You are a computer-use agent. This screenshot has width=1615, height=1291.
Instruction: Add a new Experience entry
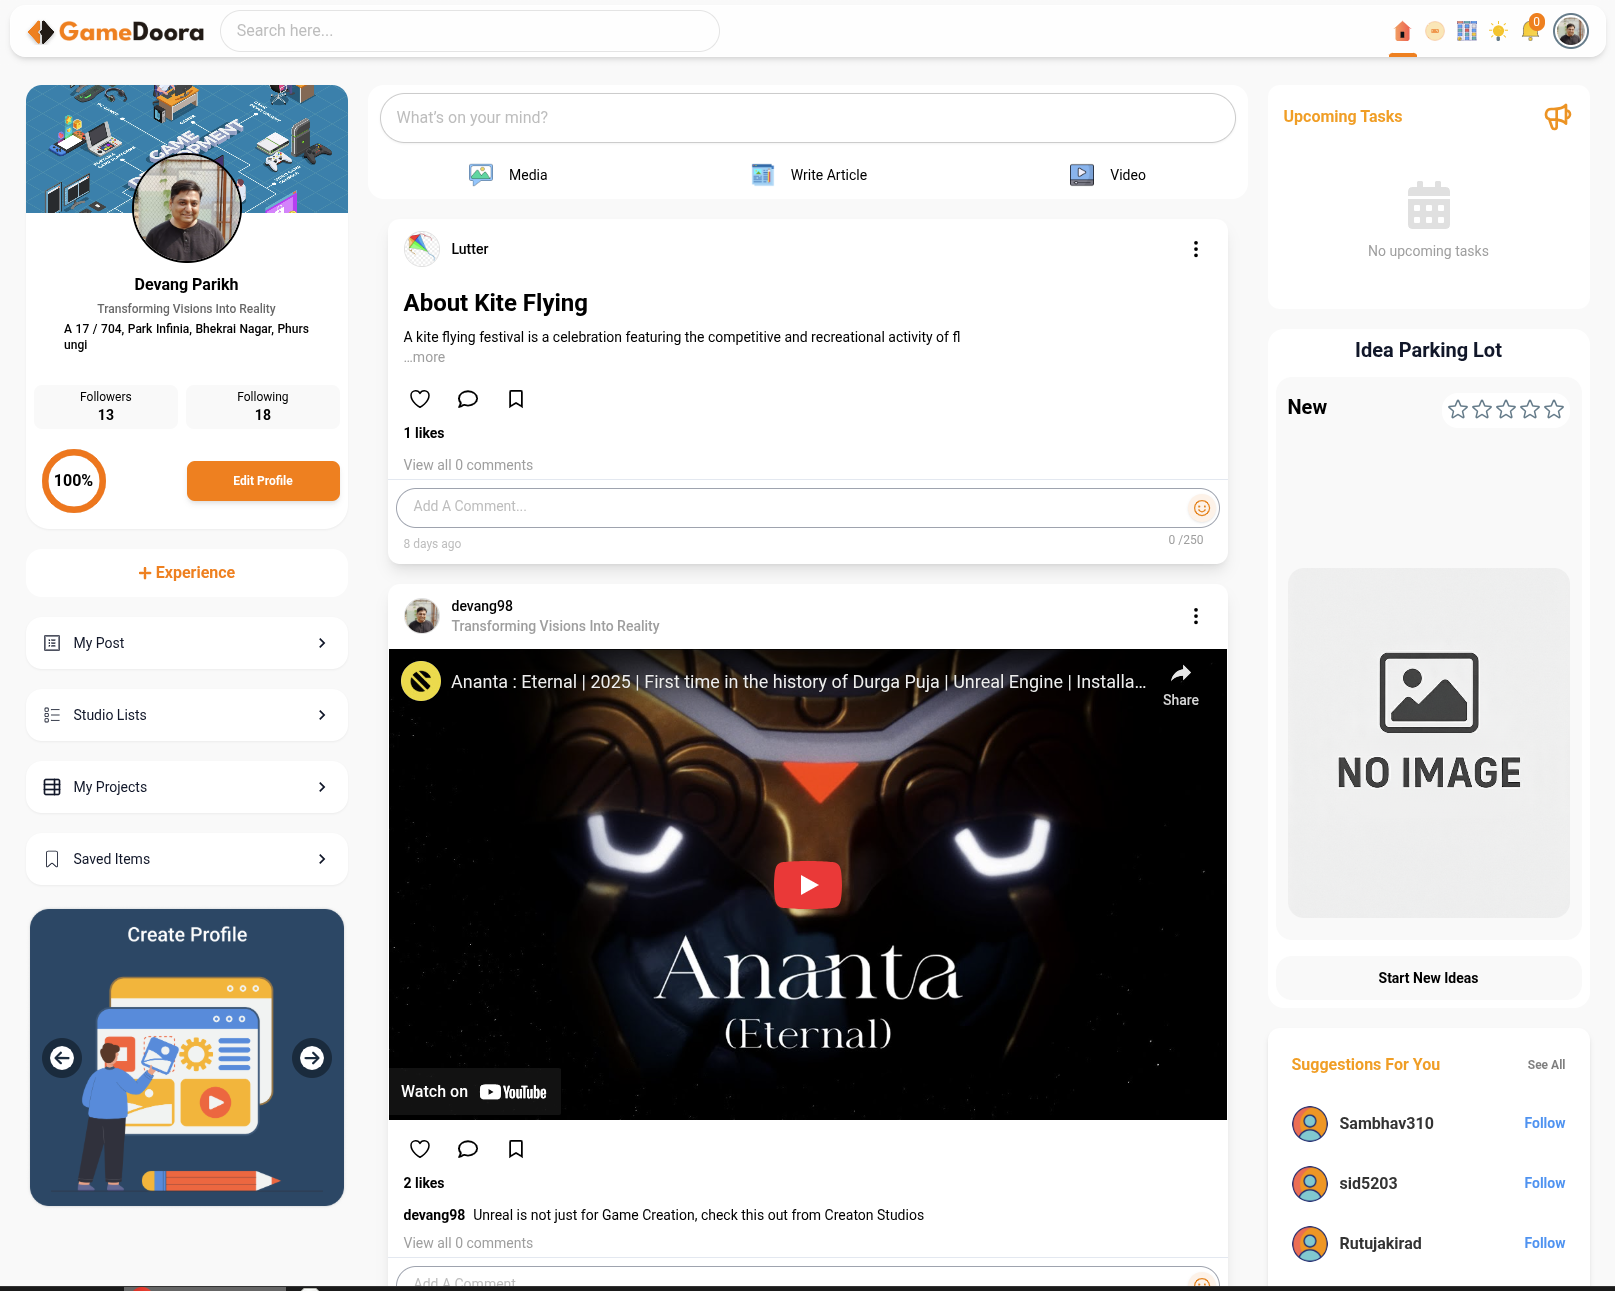(x=187, y=573)
